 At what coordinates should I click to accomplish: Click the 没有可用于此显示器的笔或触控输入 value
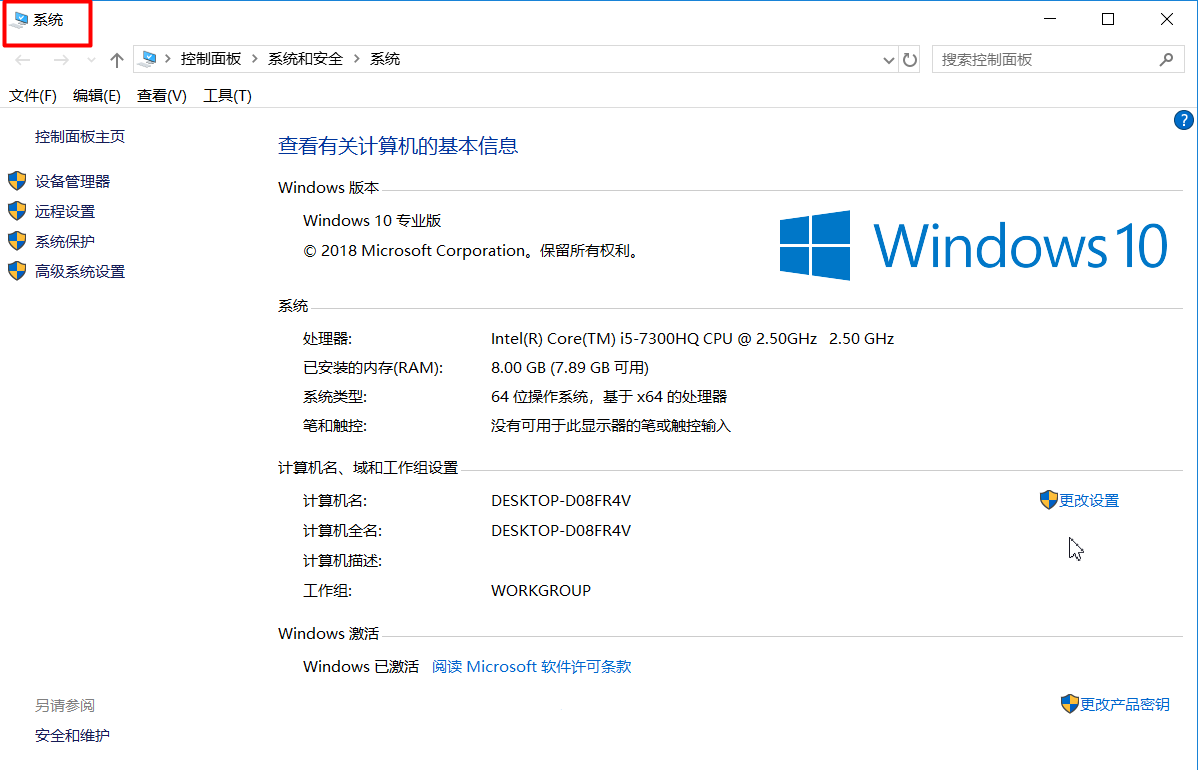pos(610,425)
